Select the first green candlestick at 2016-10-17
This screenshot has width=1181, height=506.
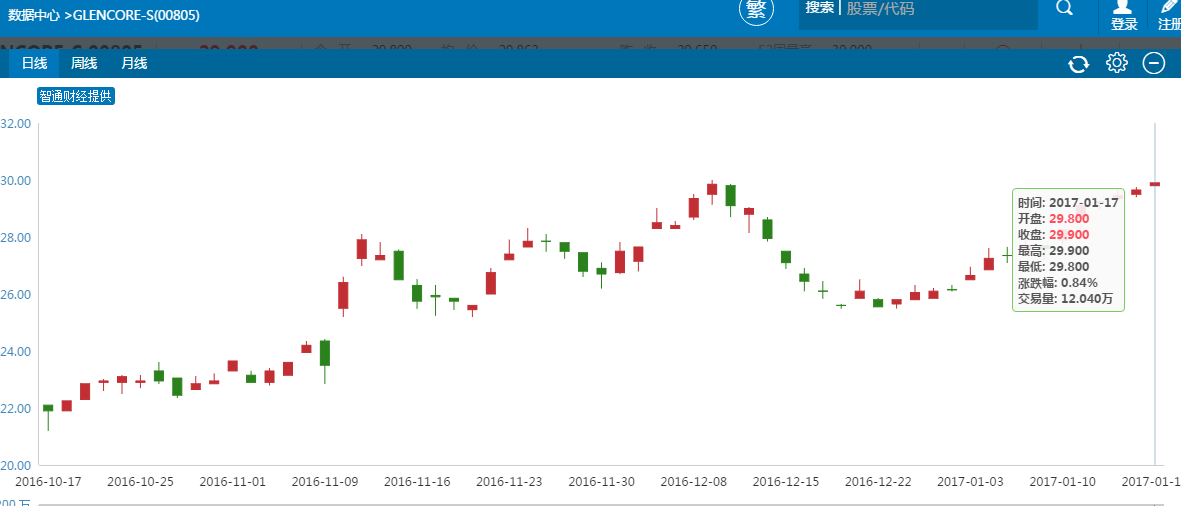point(48,408)
